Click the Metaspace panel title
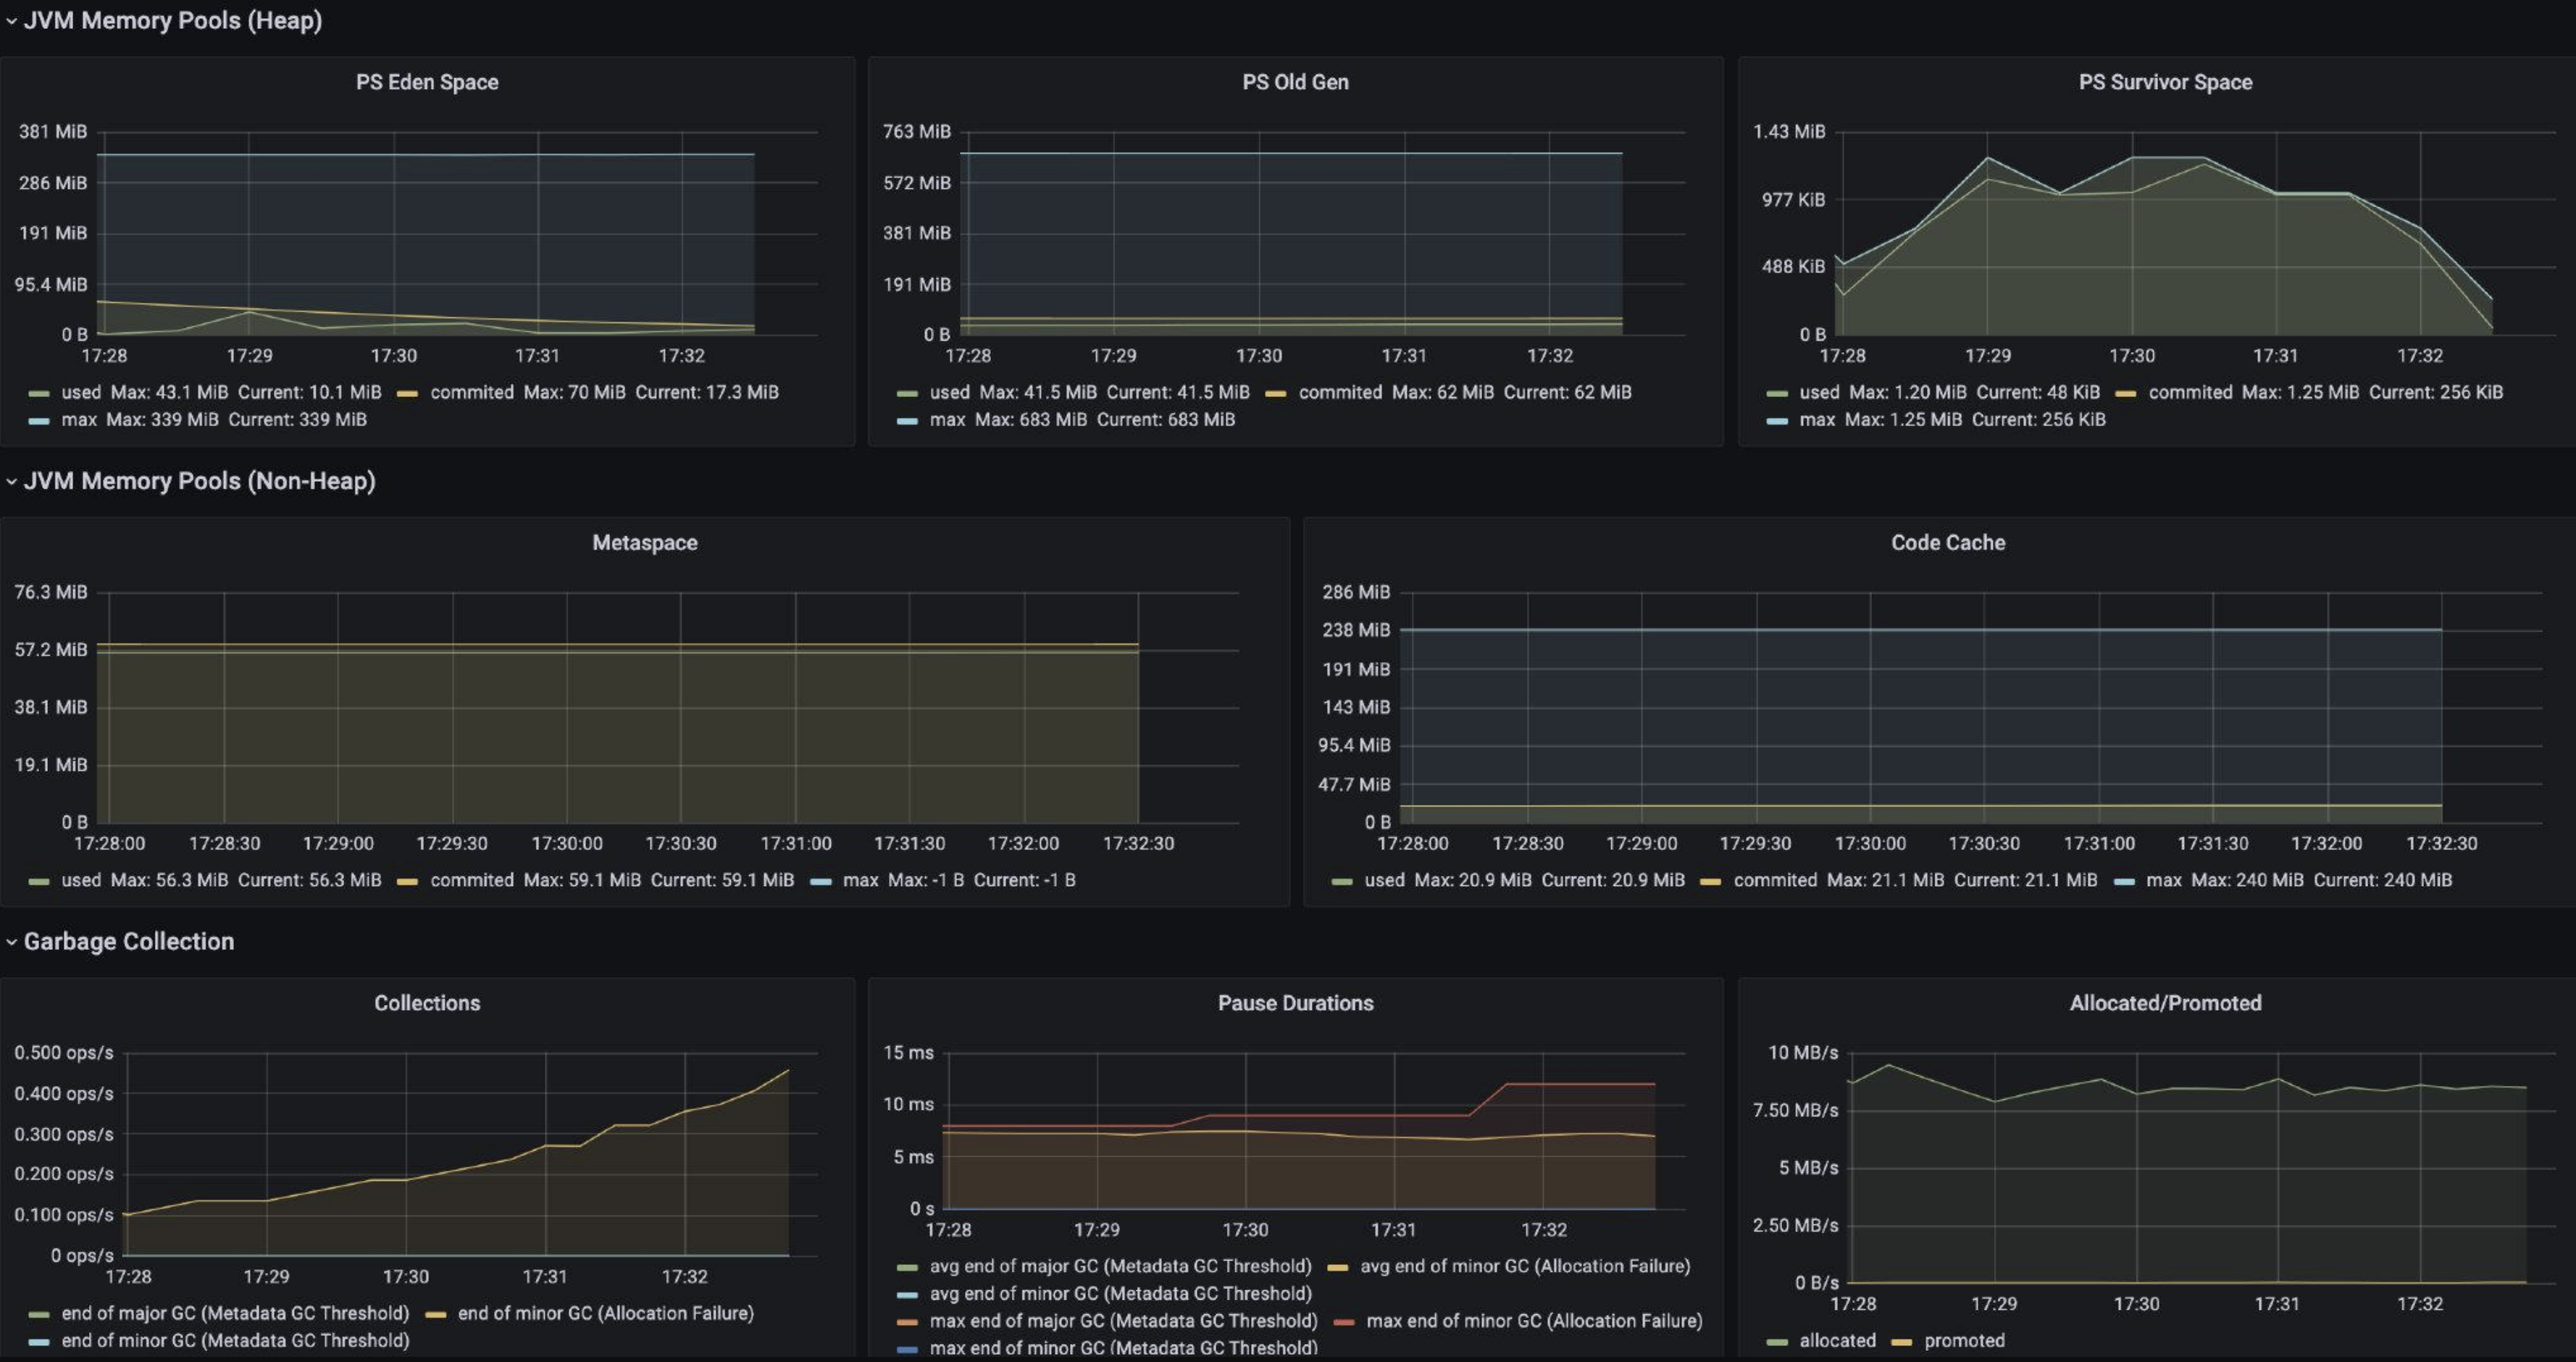 pyautogui.click(x=644, y=543)
